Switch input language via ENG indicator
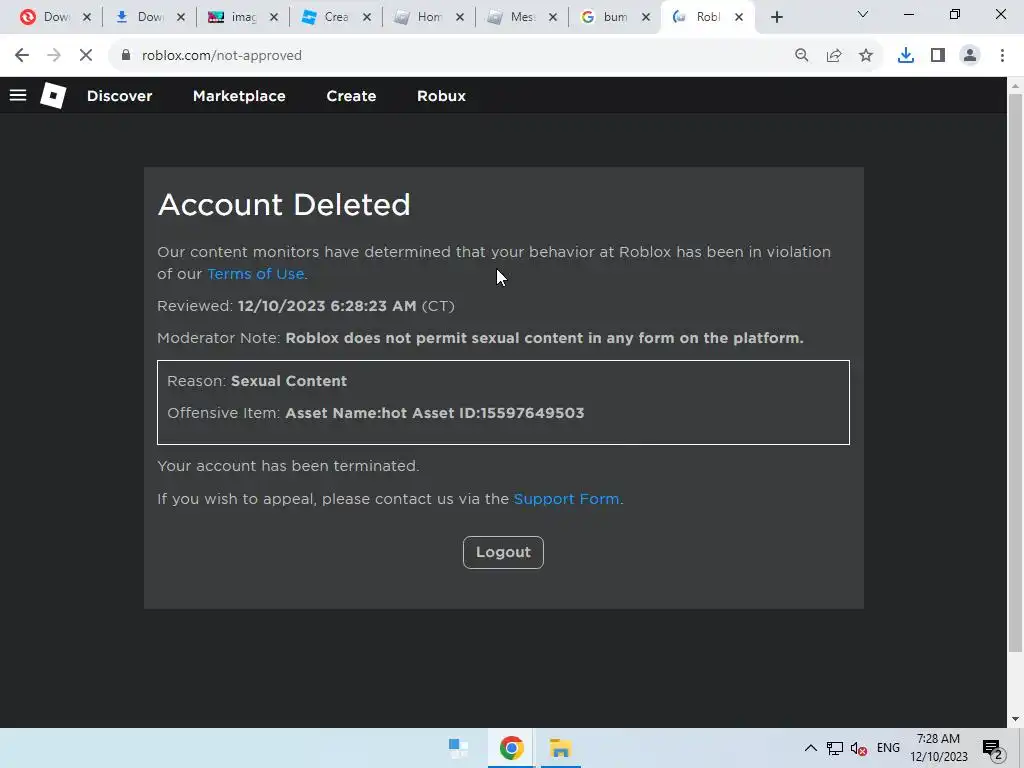The image size is (1024, 768). click(888, 748)
